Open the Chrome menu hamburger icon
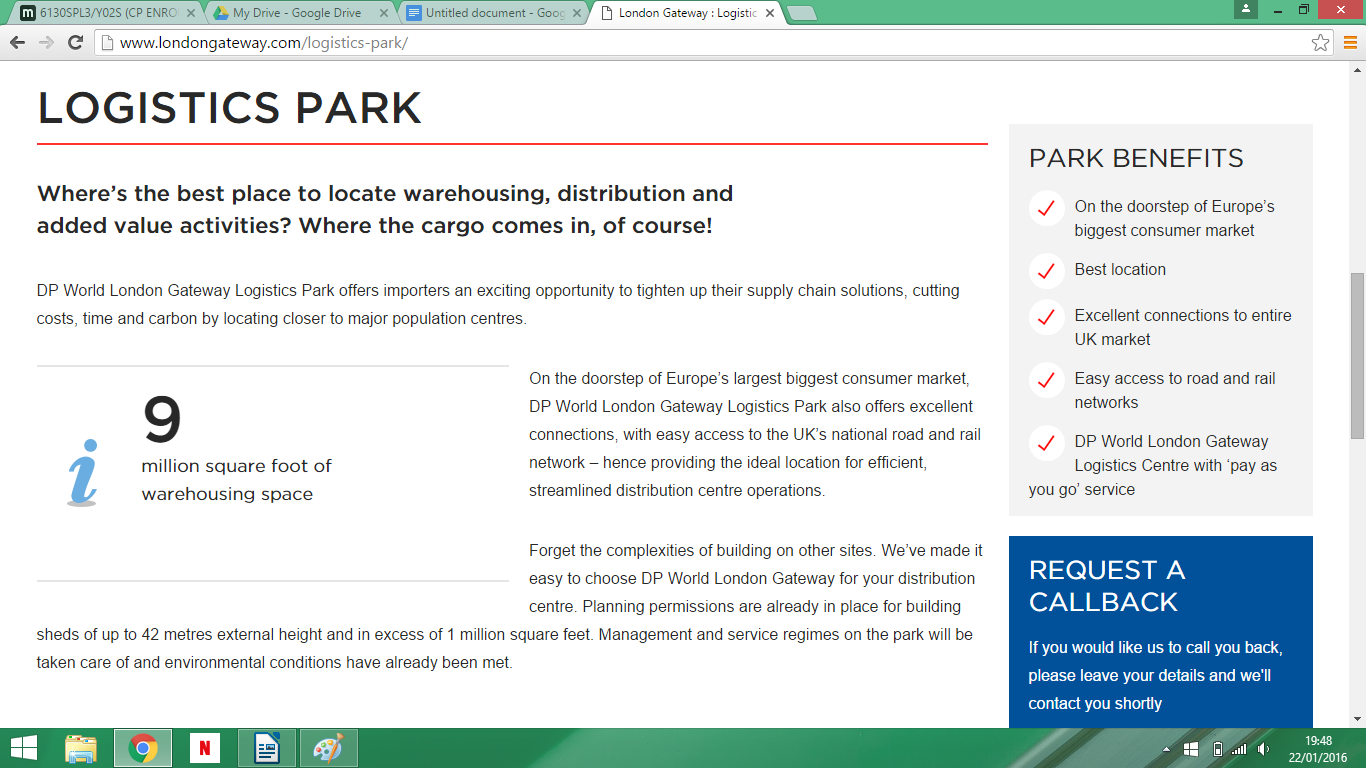This screenshot has height=768, width=1366. tap(1350, 42)
